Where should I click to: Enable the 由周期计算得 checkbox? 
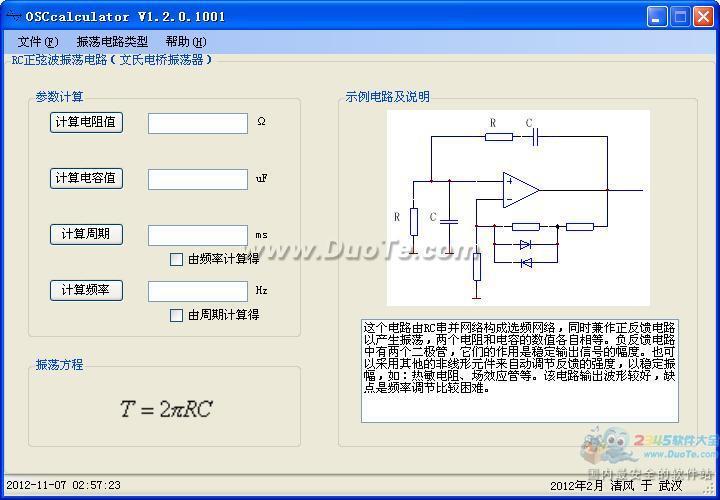point(176,315)
